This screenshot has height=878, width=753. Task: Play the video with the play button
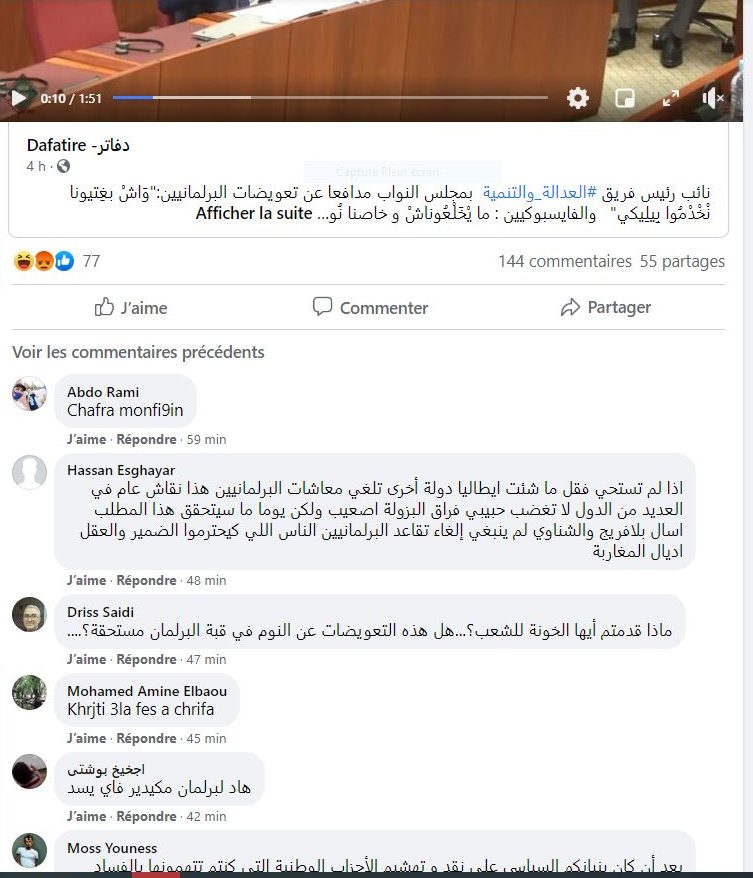pos(19,99)
